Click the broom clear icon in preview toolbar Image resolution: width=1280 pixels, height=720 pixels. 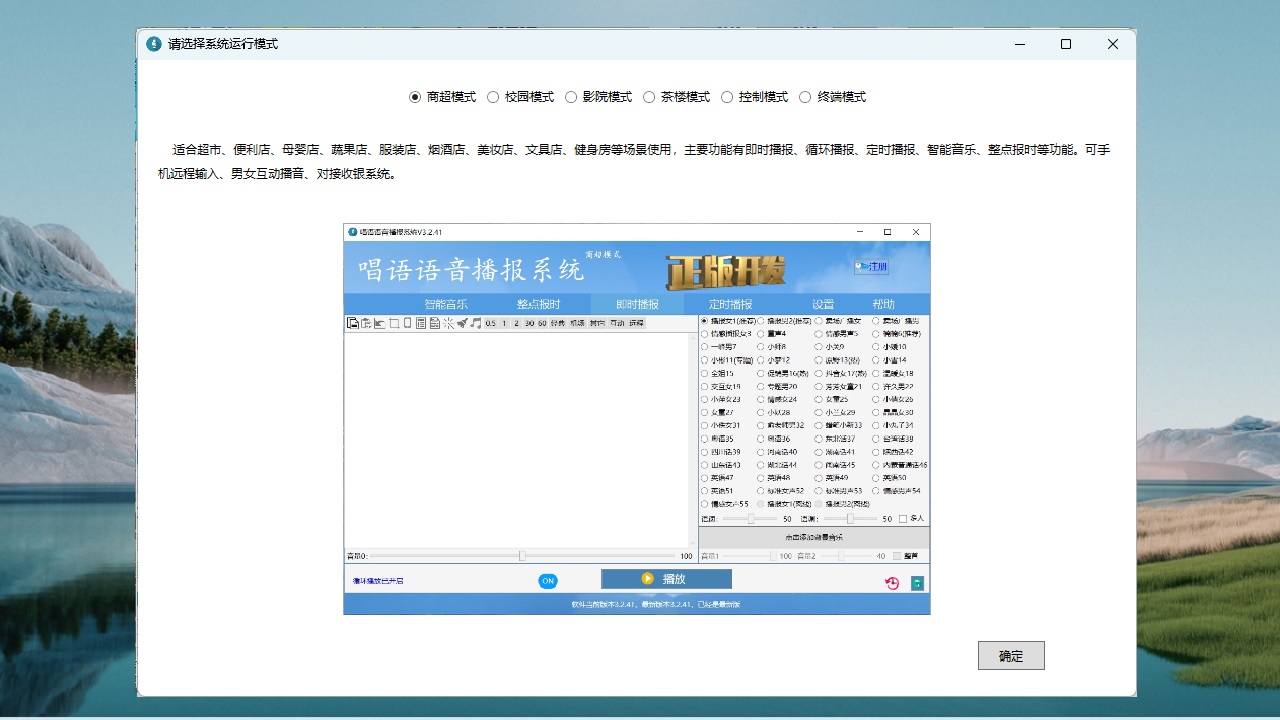(x=462, y=323)
